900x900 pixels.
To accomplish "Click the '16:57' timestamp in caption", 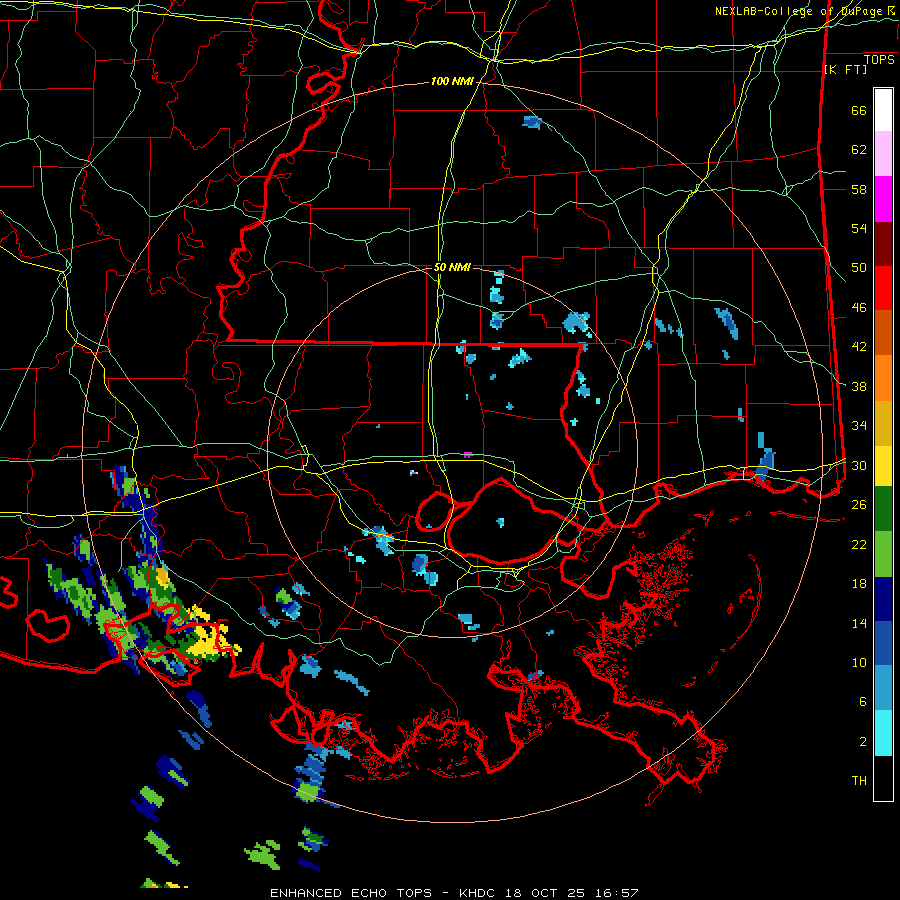I will pos(617,893).
